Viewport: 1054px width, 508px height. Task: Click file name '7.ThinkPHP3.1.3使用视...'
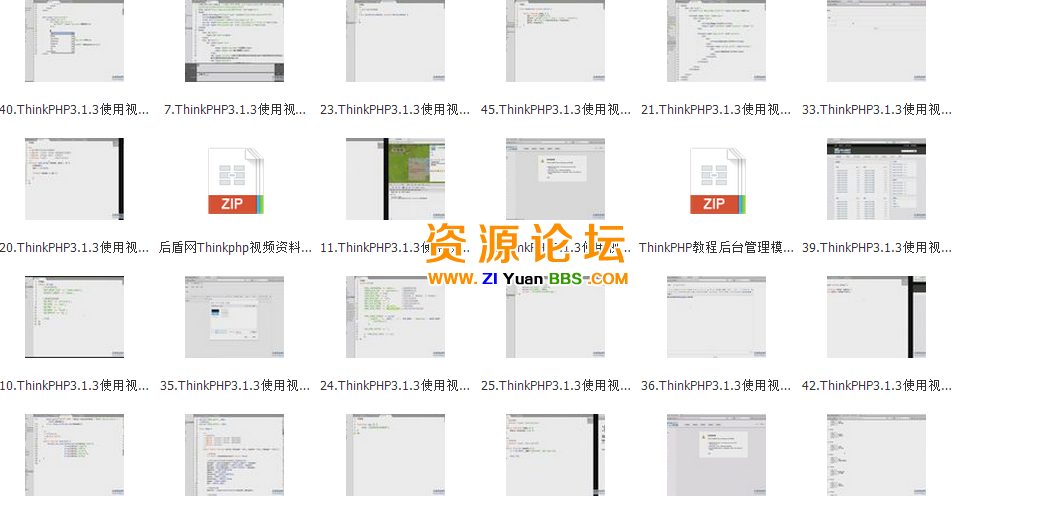tap(235, 110)
